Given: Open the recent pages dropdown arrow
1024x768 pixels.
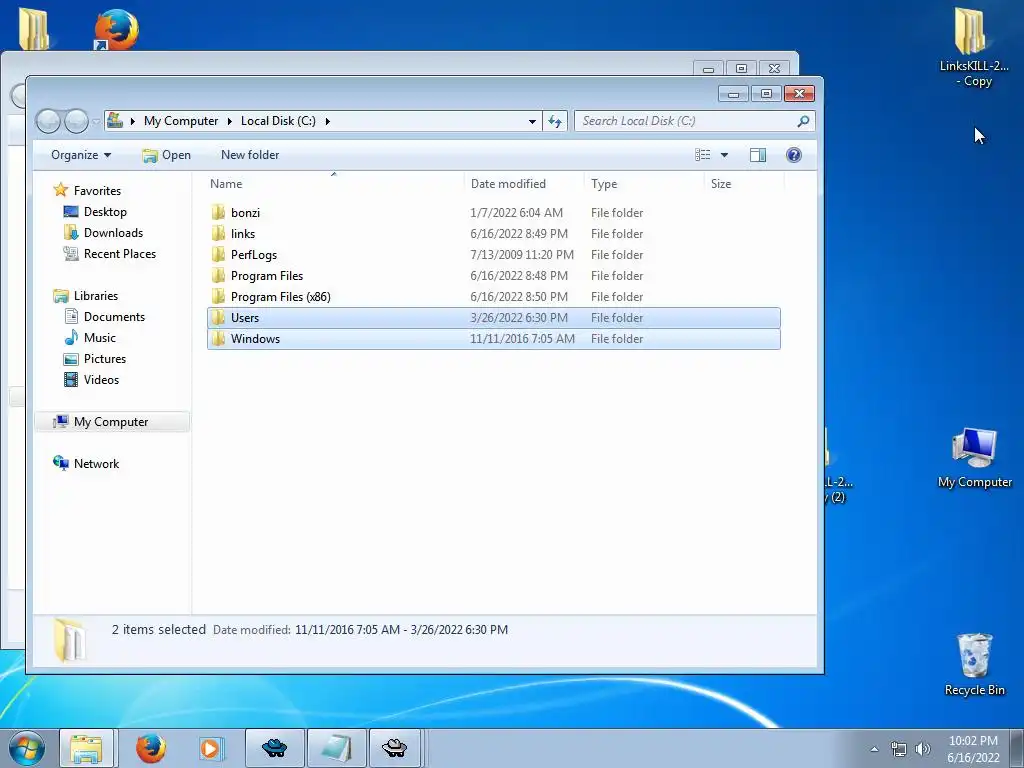Looking at the screenshot, I should tap(96, 121).
